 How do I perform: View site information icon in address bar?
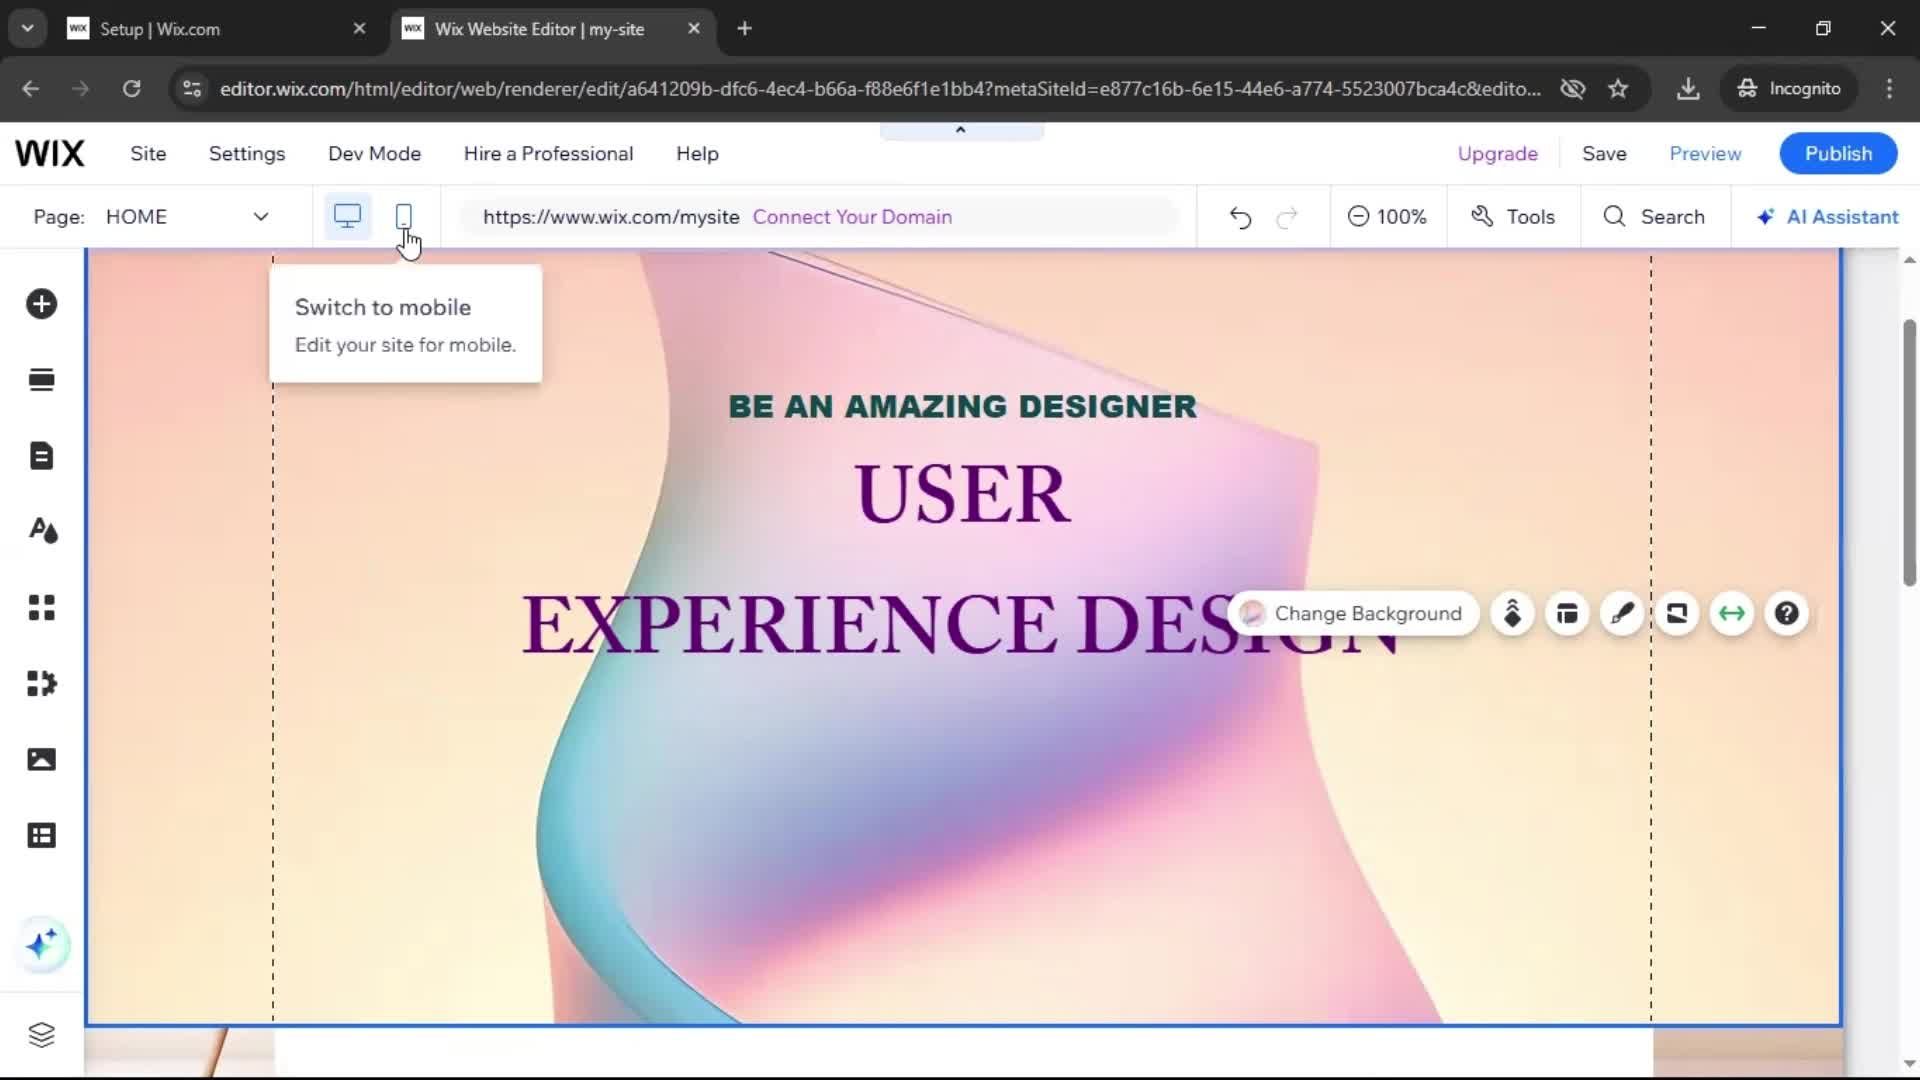click(192, 89)
